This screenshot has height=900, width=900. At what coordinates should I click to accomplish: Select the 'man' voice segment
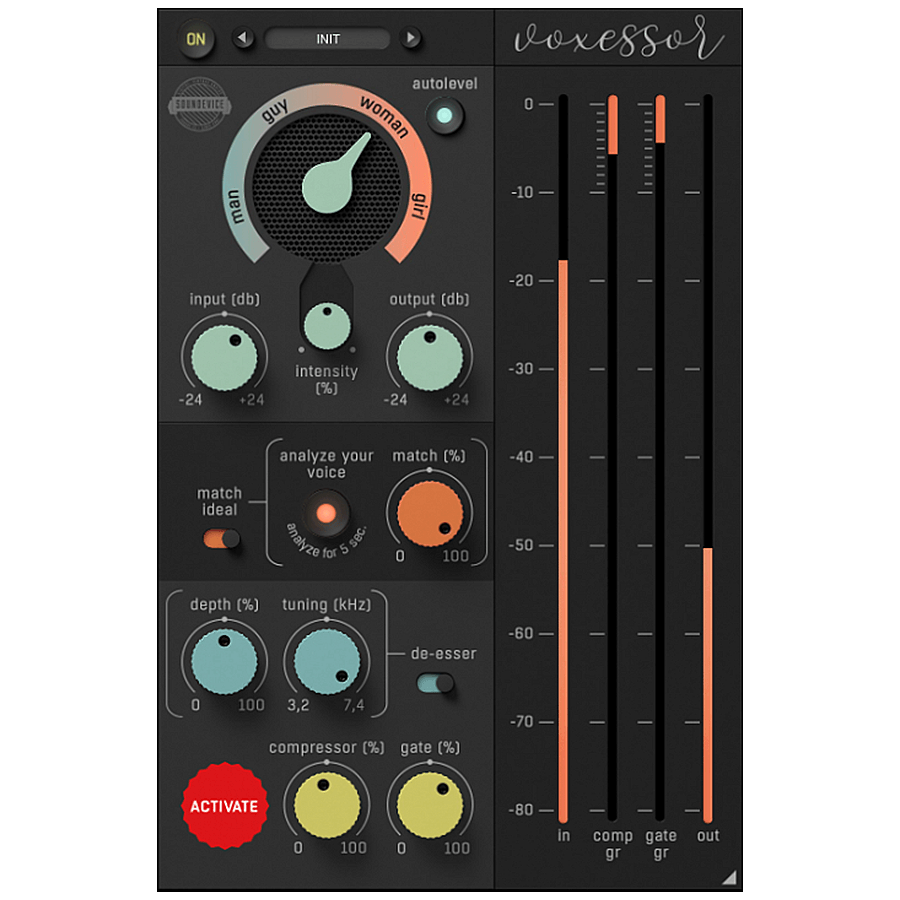pos(235,207)
